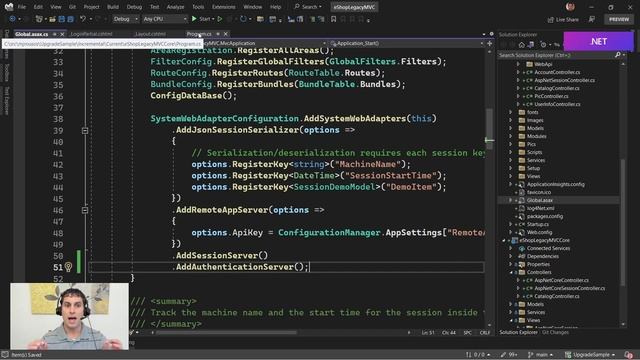Click the feedback icon beside Live Share
Viewport: 640px width, 360px height.
click(591, 19)
